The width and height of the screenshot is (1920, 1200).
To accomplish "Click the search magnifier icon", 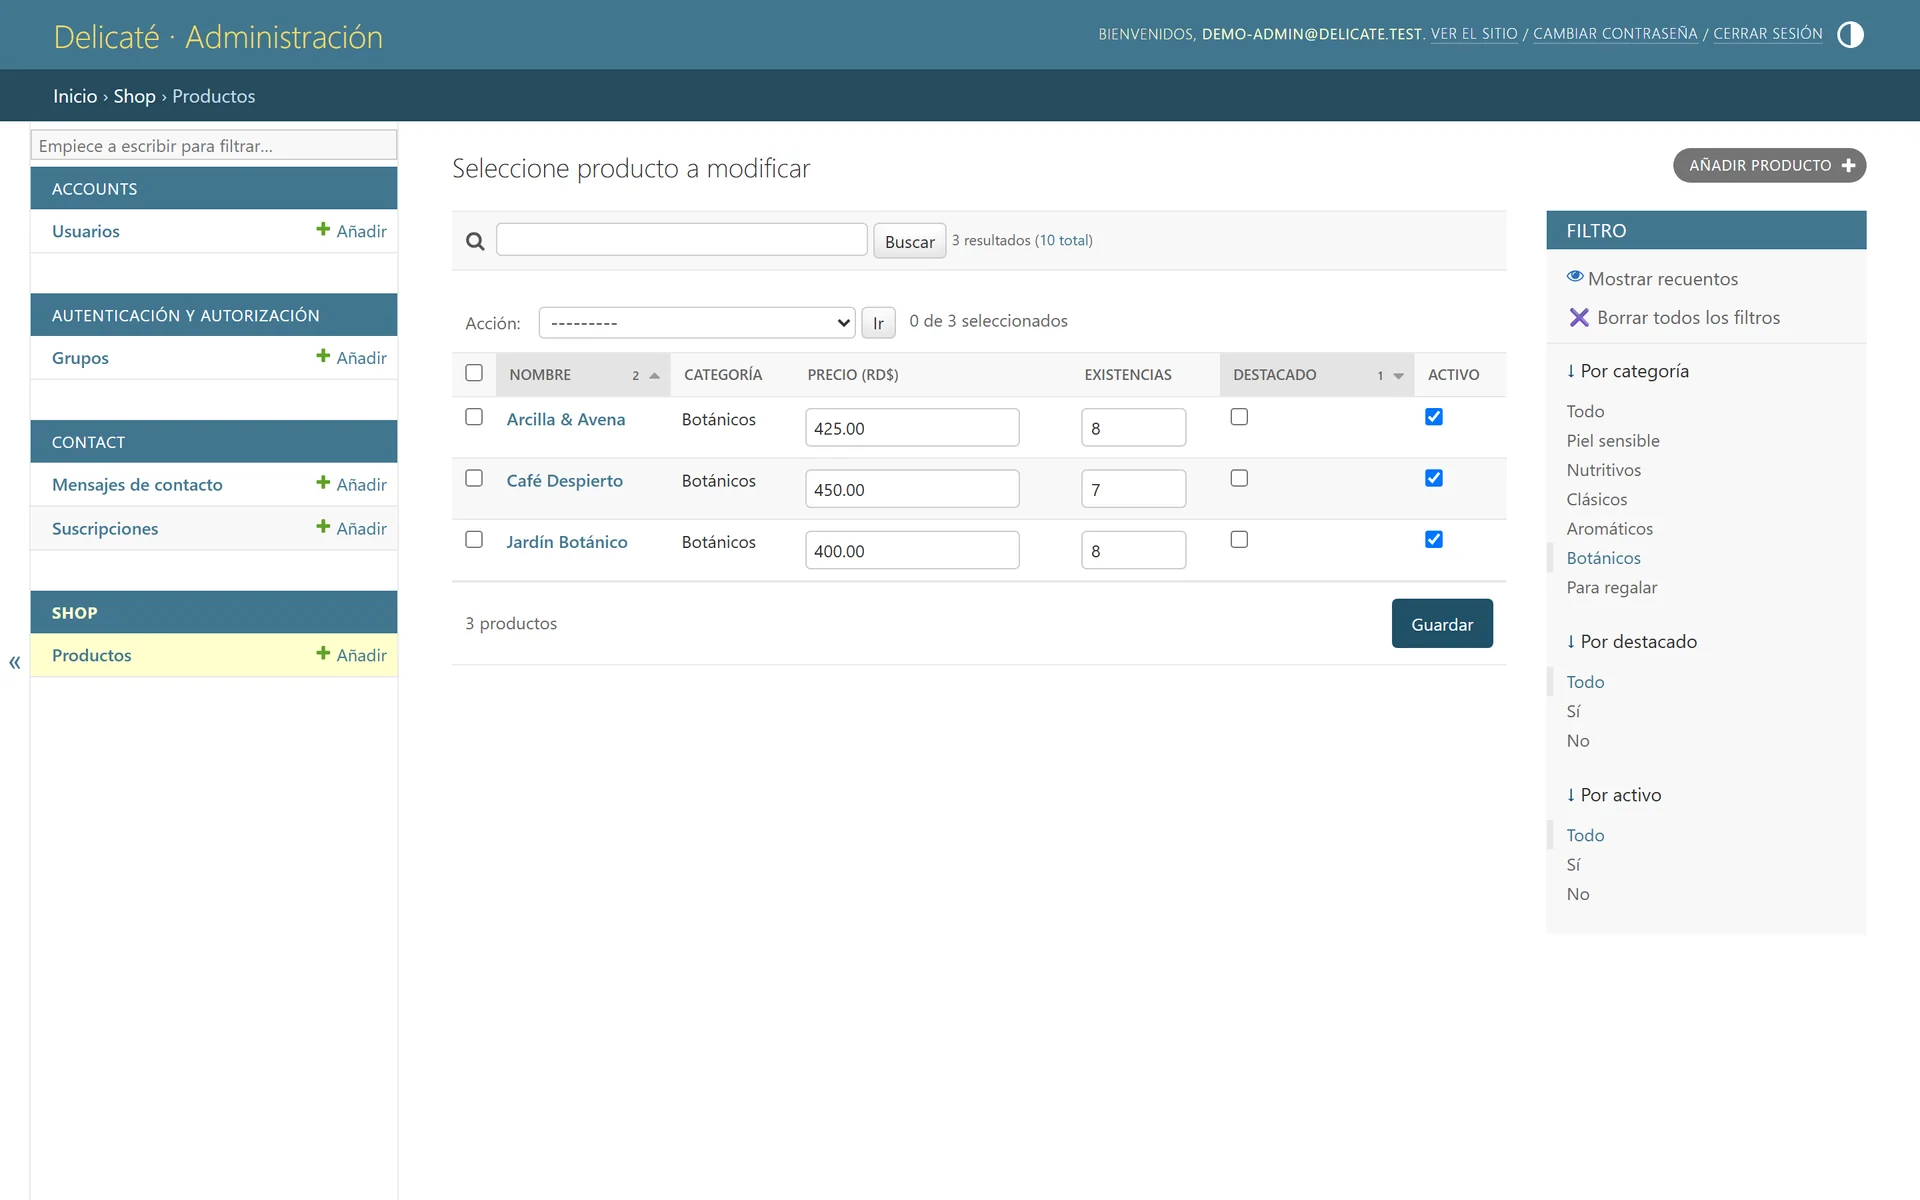I will click(x=475, y=241).
